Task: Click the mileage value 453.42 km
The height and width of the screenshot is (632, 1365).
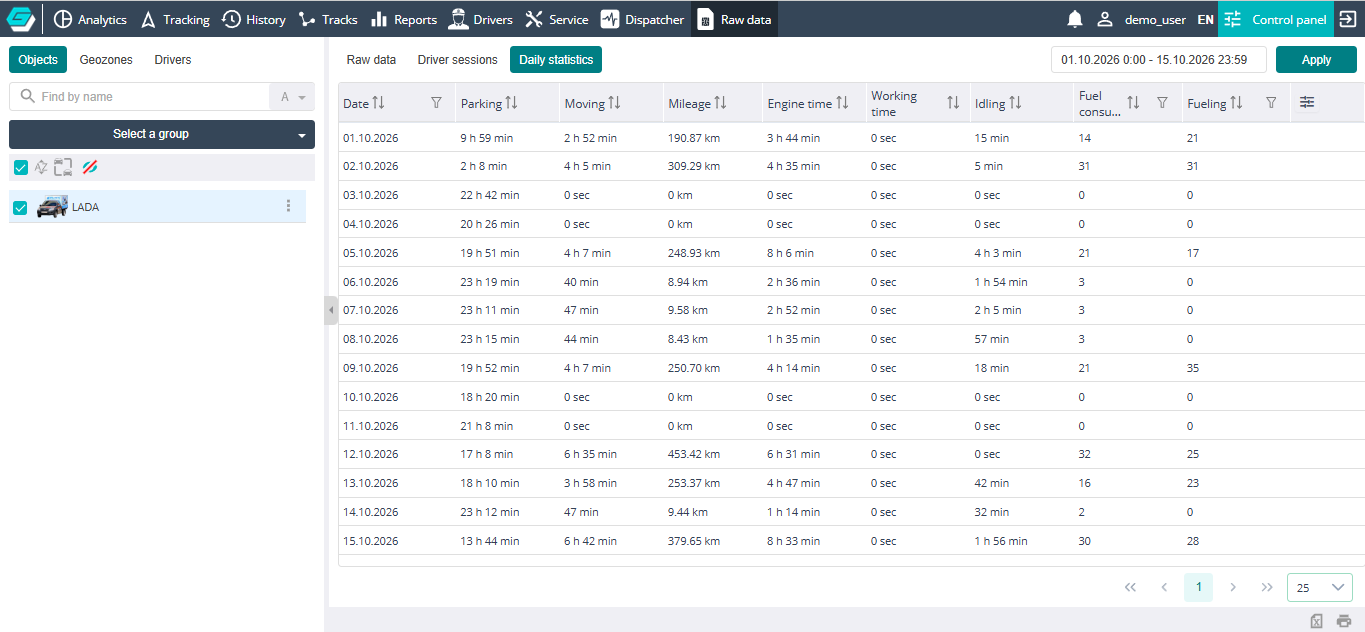Action: coord(694,454)
